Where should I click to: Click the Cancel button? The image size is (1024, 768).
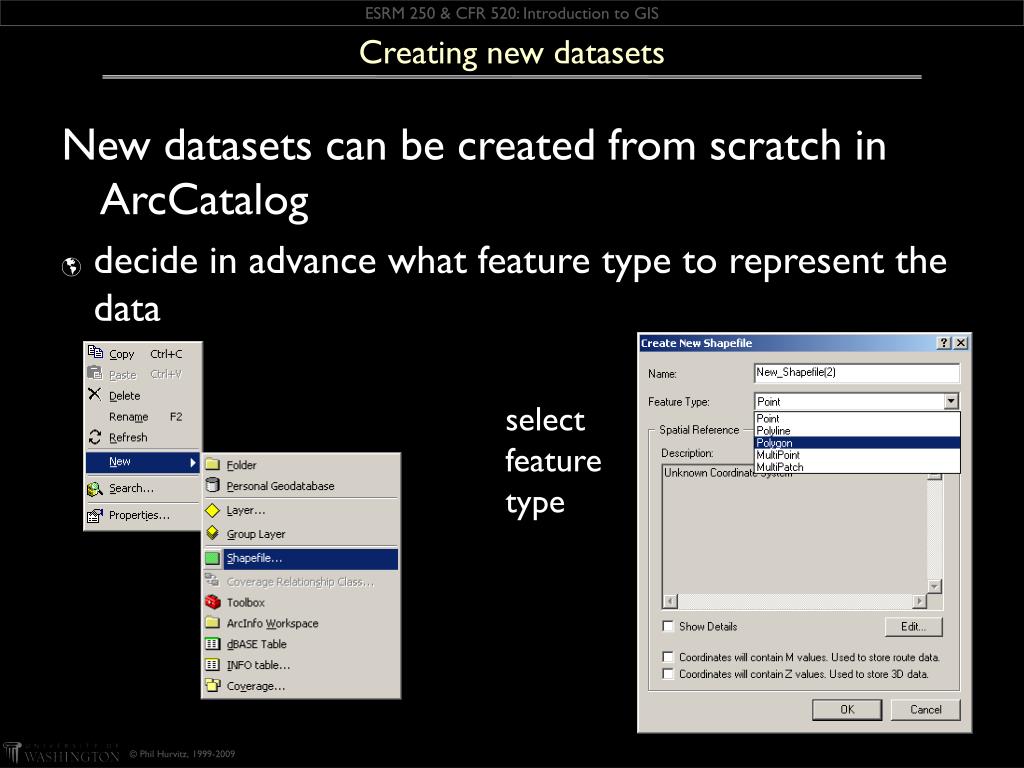[925, 709]
